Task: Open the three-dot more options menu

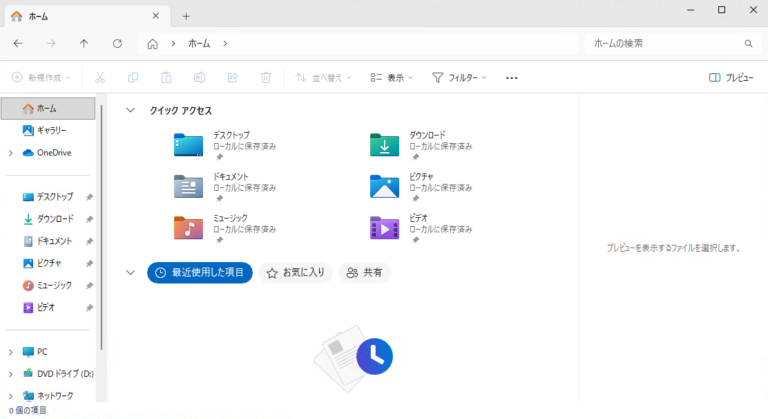Action: click(x=512, y=77)
